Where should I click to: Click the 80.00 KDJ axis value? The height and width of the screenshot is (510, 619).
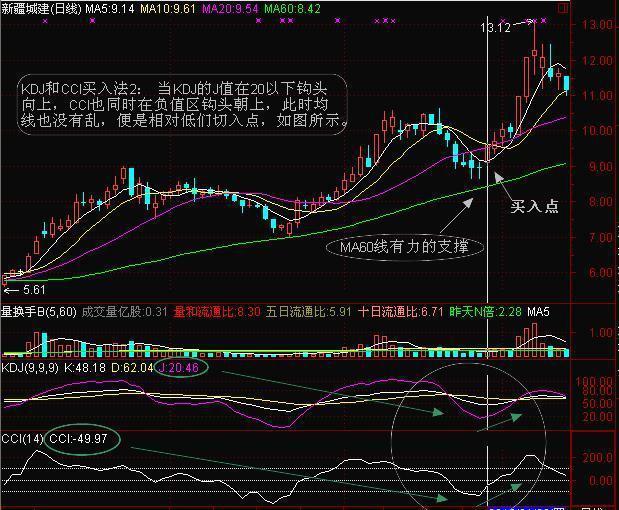[597, 391]
